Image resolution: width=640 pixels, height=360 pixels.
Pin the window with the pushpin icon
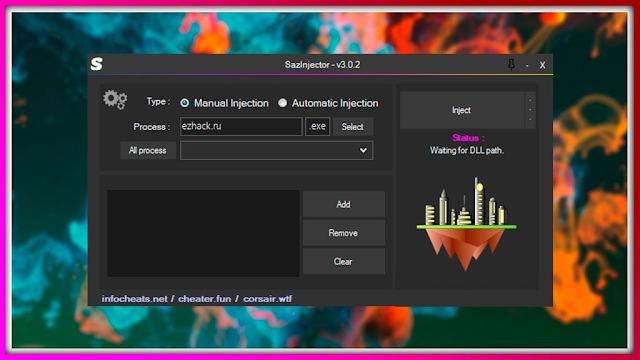[511, 64]
